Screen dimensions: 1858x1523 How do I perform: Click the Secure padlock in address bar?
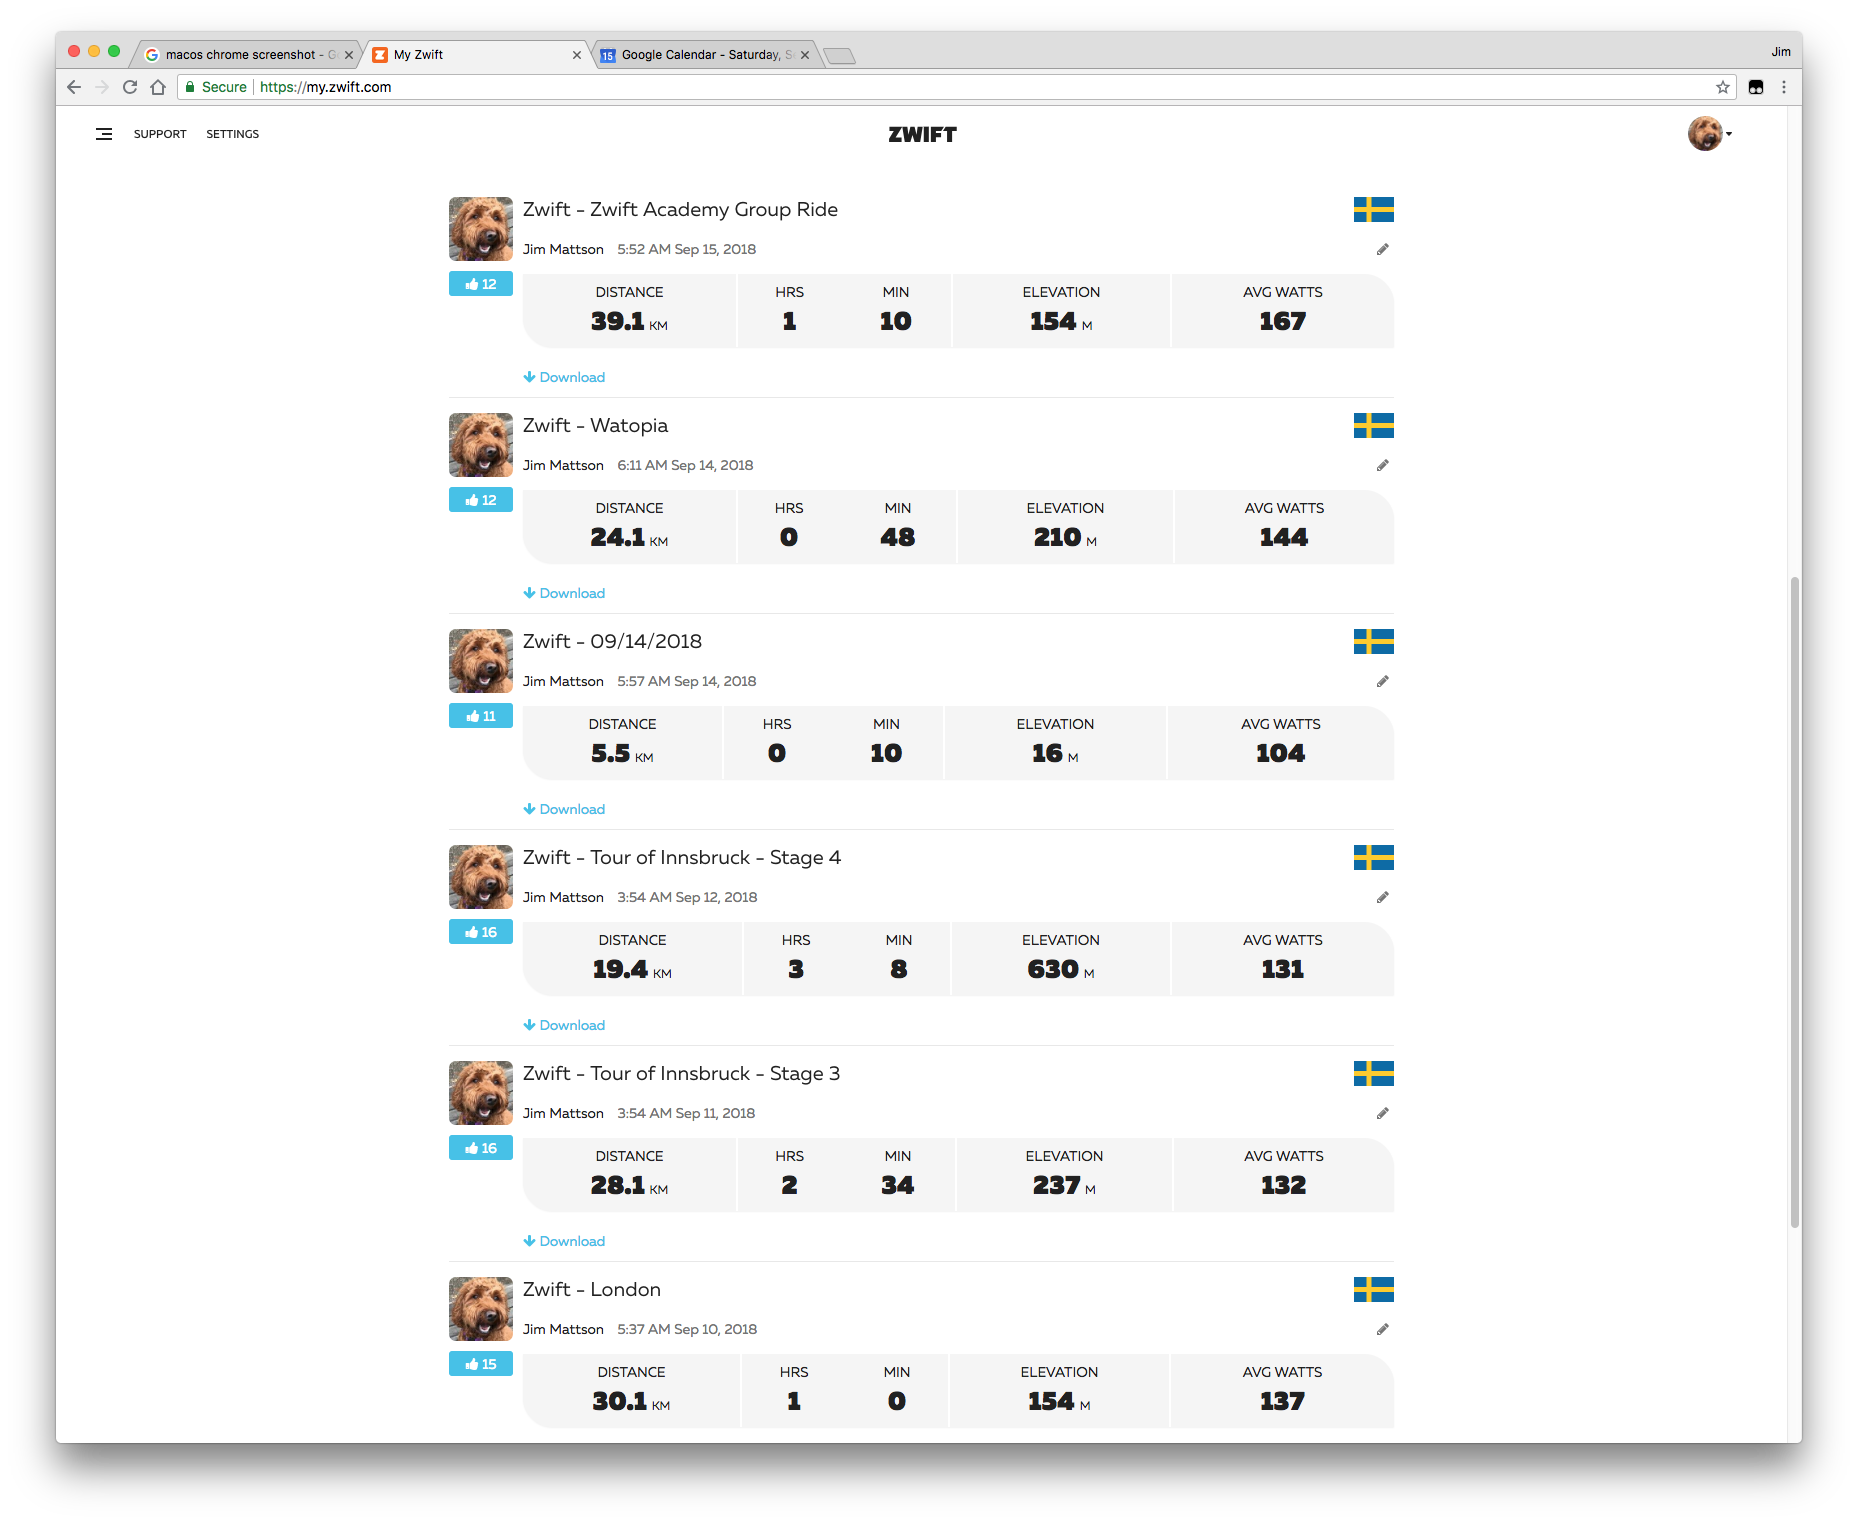pos(190,87)
